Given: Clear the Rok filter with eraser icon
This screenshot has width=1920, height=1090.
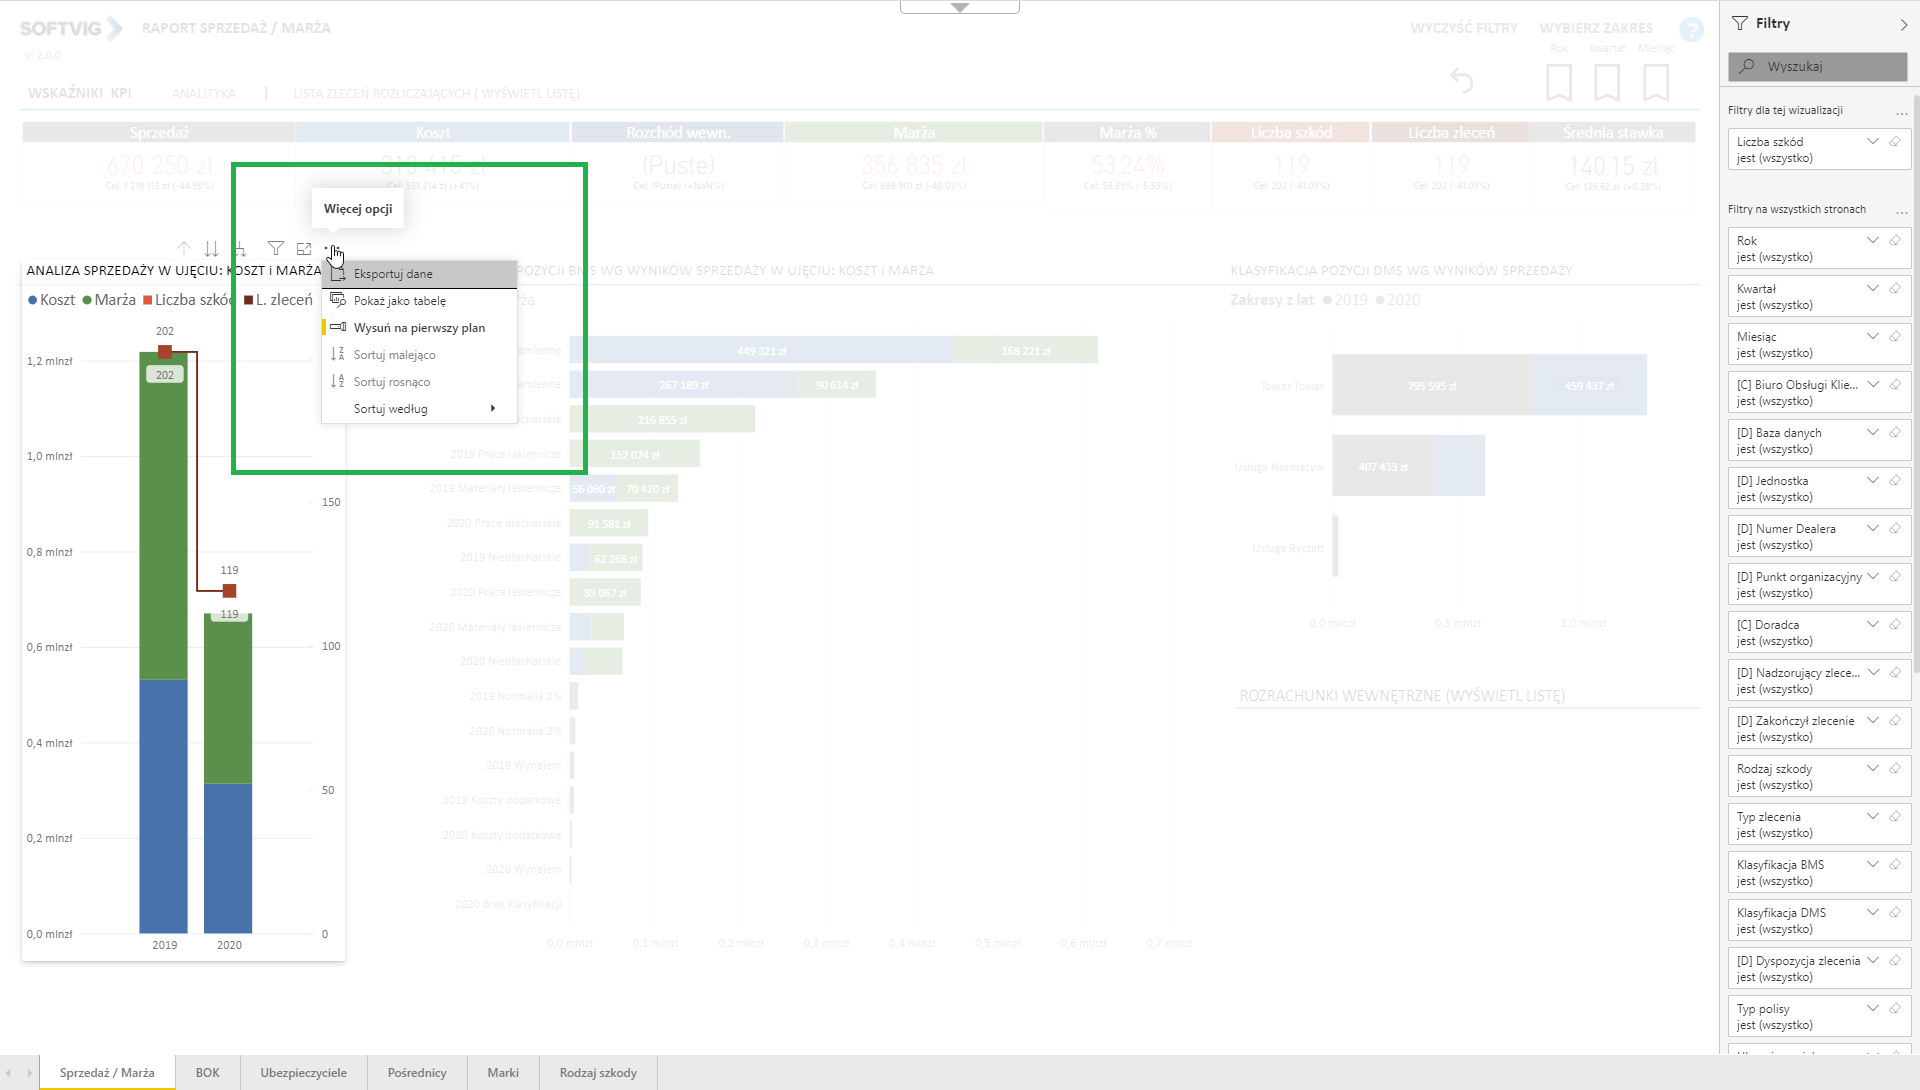Looking at the screenshot, I should point(1894,241).
